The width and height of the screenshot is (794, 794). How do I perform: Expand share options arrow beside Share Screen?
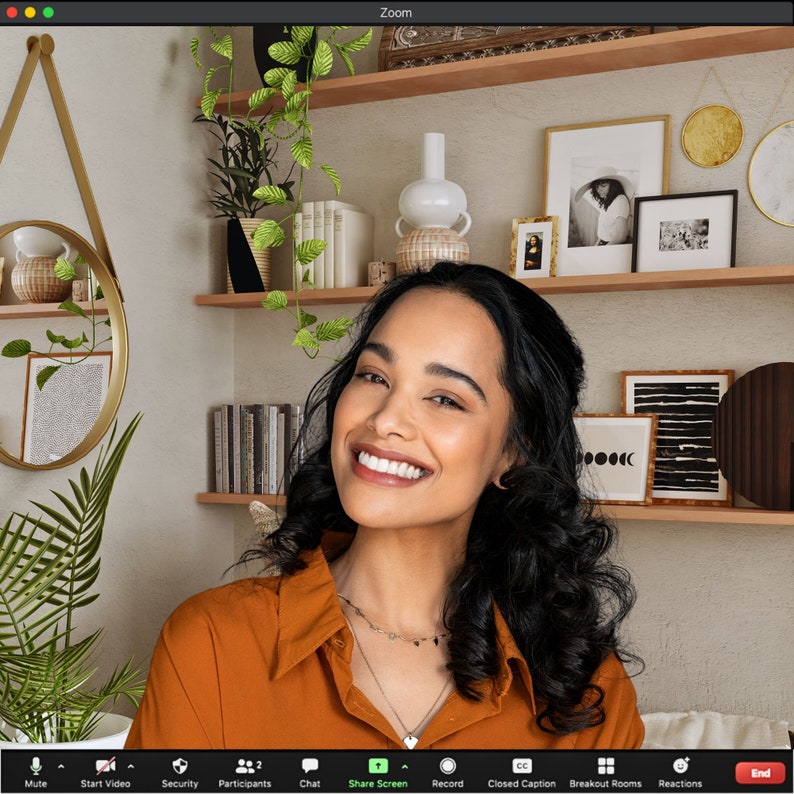tap(405, 767)
